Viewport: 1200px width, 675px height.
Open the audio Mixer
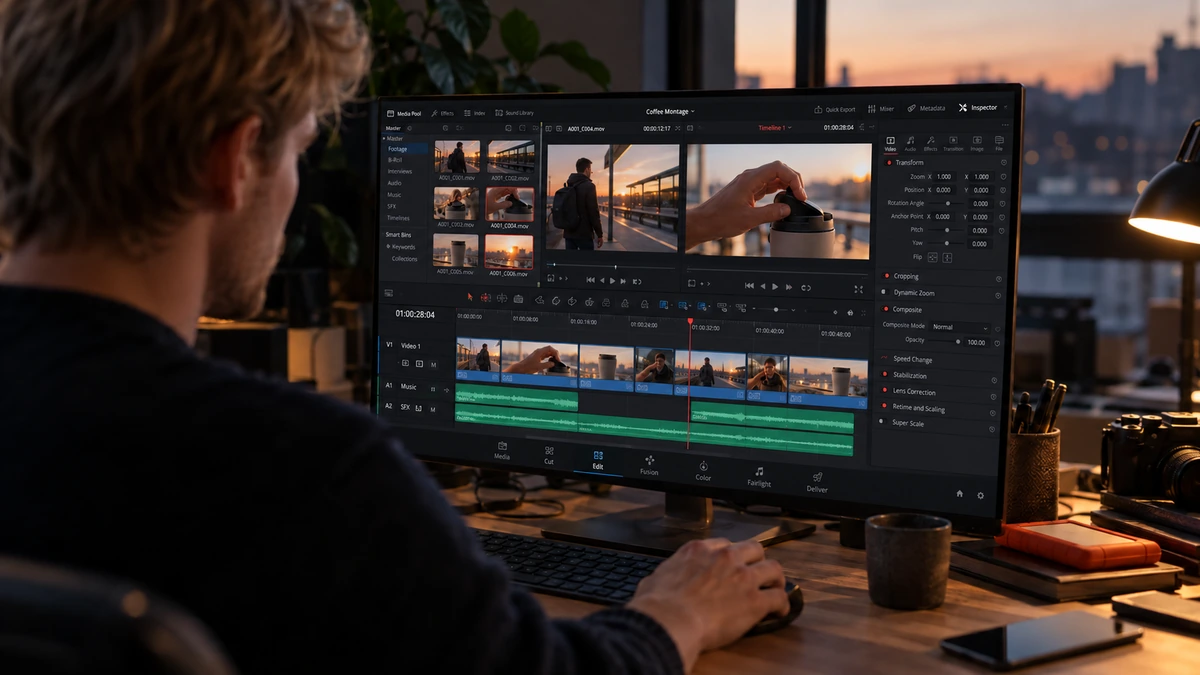(x=881, y=108)
